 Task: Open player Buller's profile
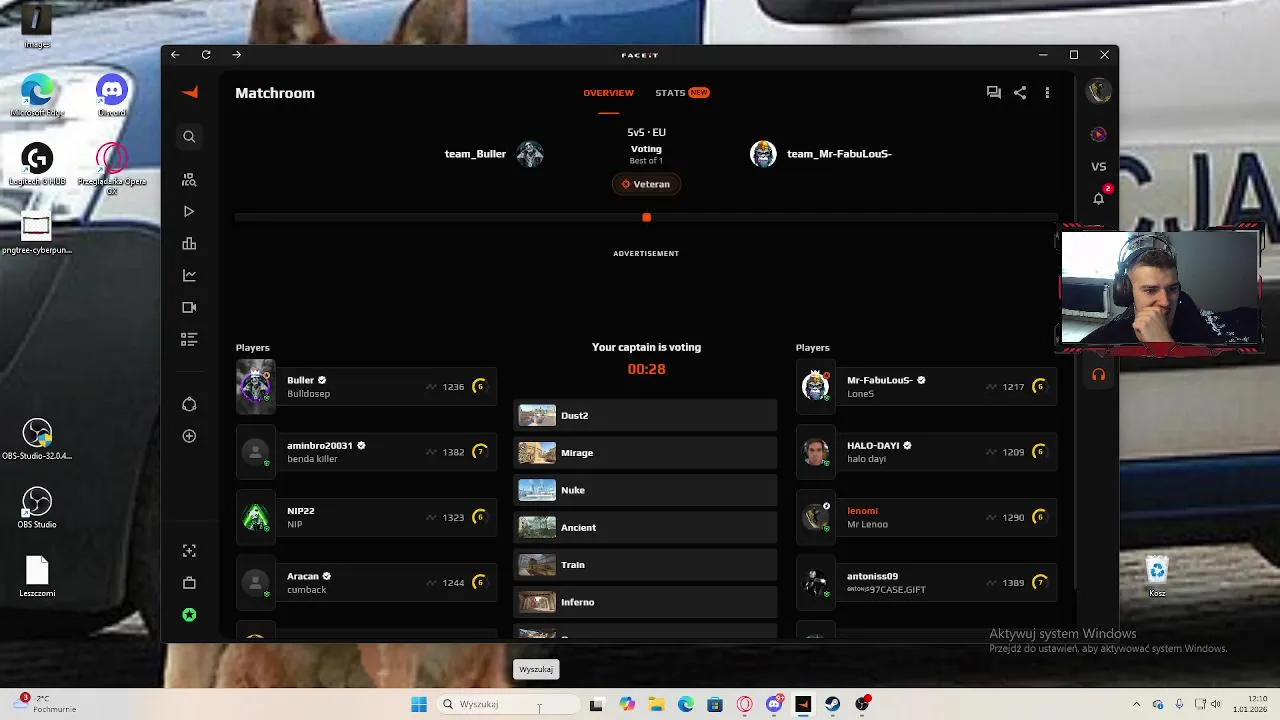coord(300,380)
